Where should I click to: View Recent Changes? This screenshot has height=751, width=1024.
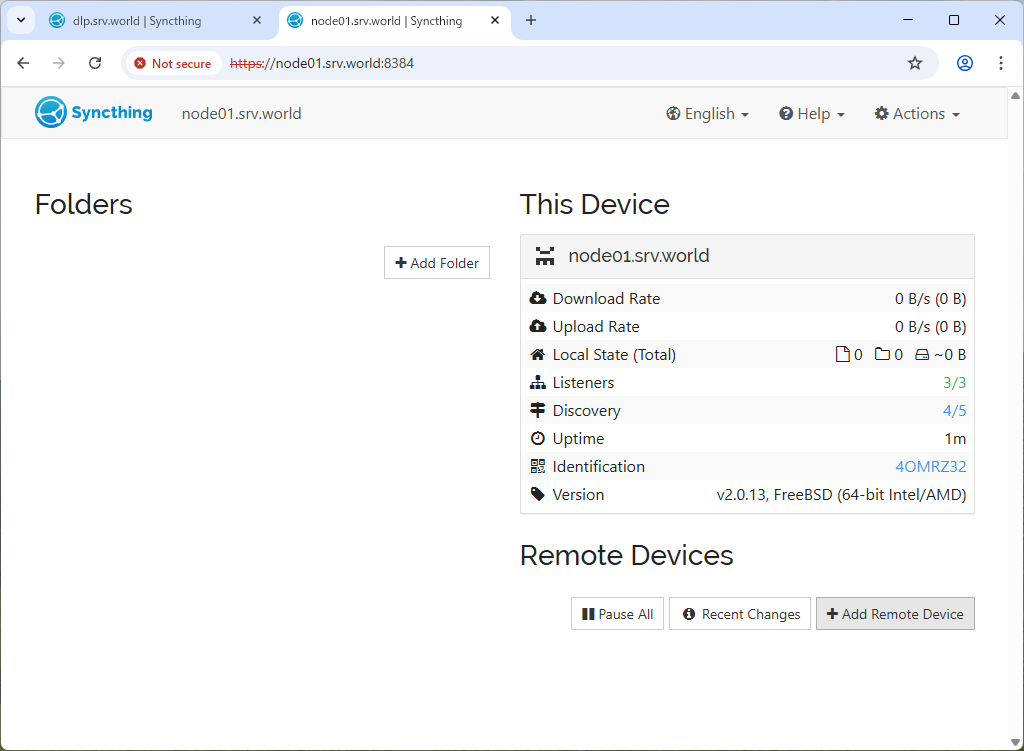pos(741,614)
